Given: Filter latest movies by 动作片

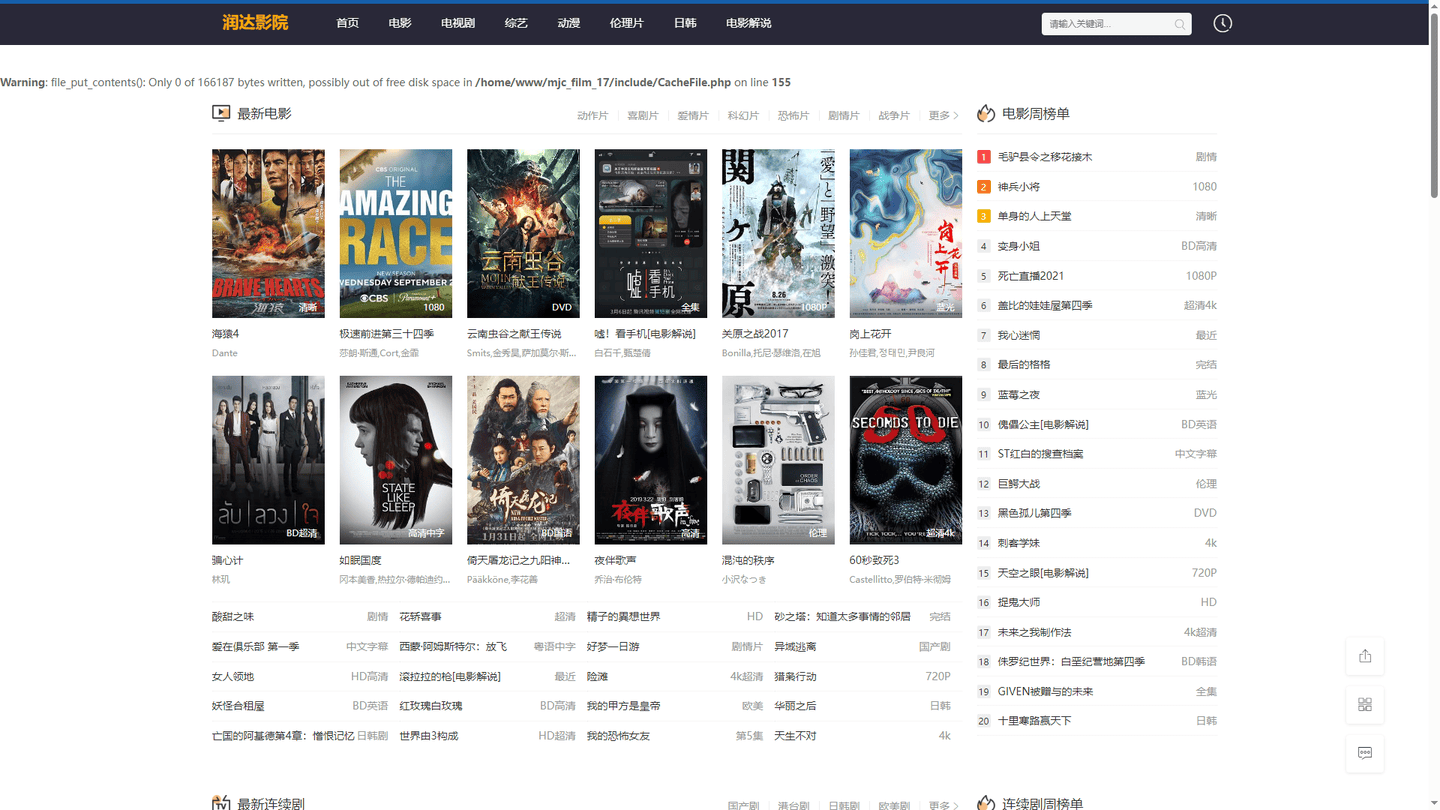Looking at the screenshot, I should [x=592, y=116].
